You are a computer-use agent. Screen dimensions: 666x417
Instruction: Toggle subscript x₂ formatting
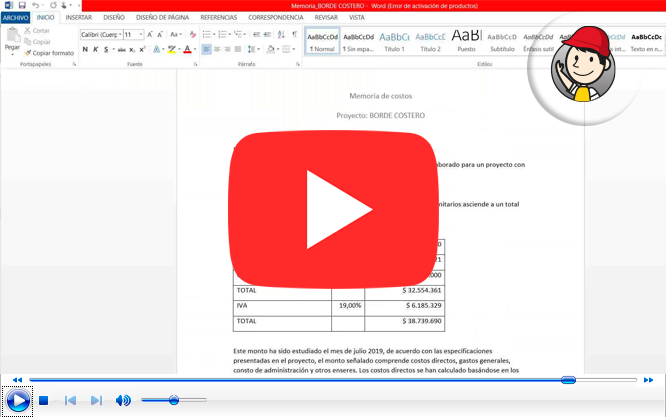click(x=132, y=50)
